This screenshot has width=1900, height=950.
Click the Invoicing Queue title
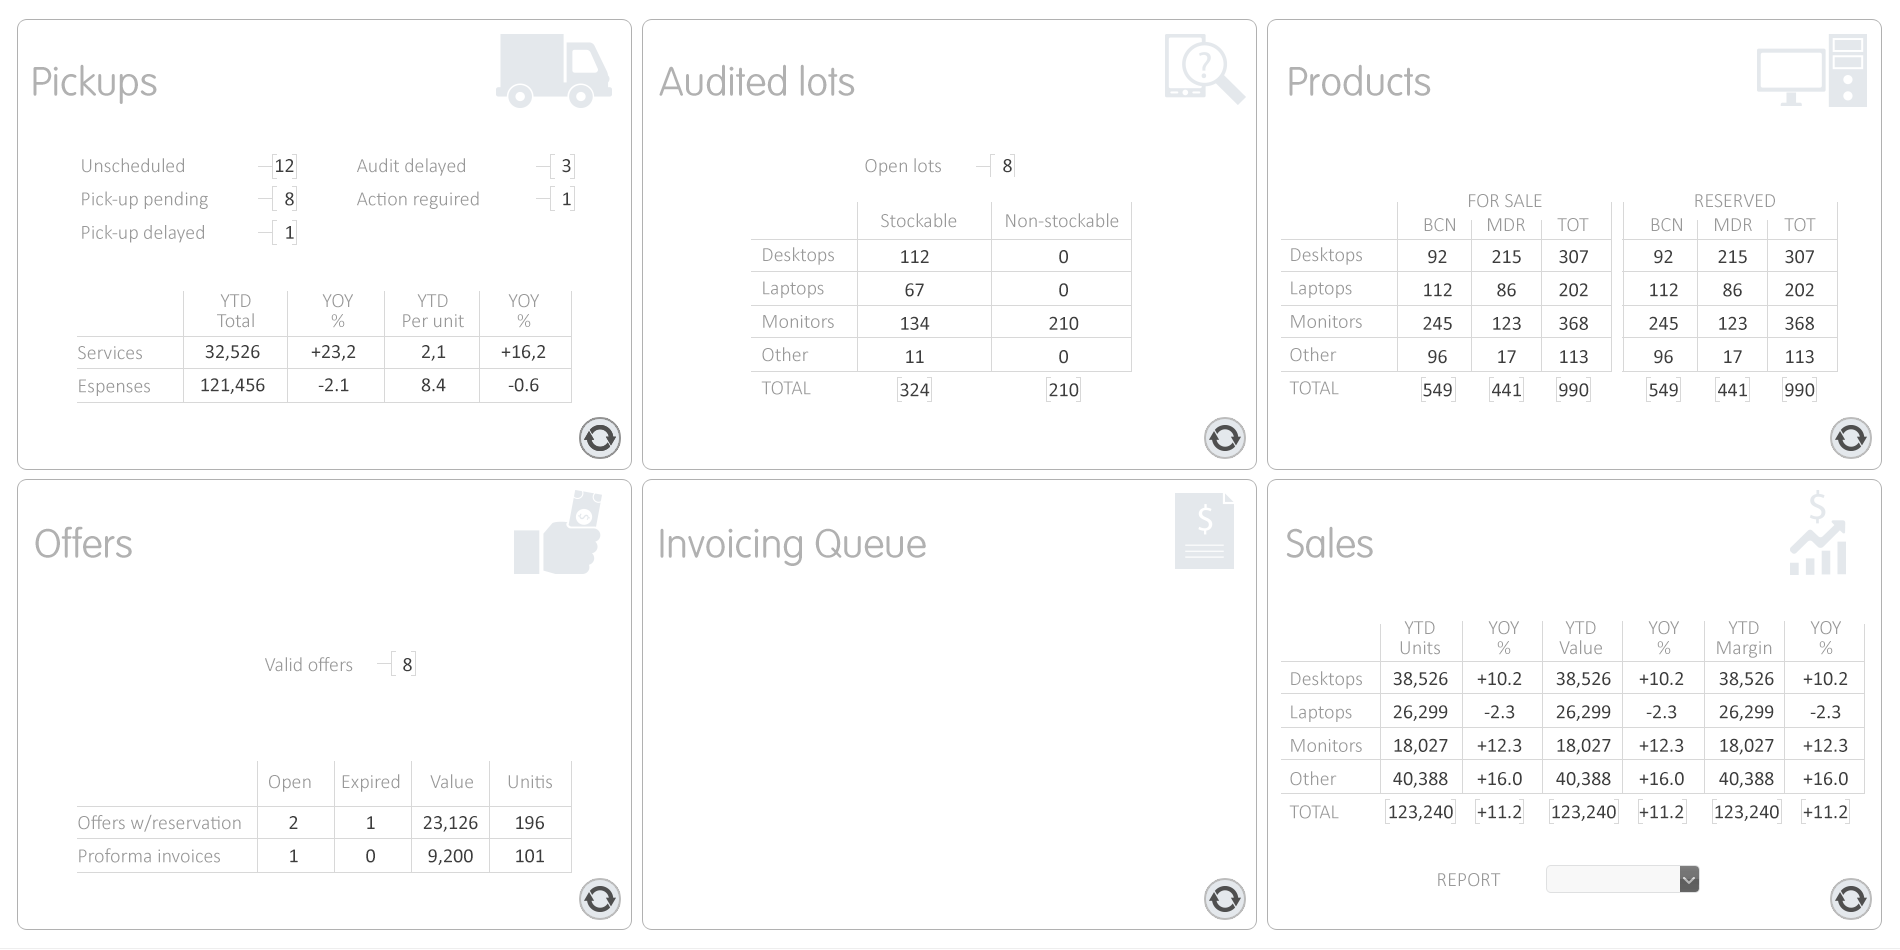(x=792, y=544)
